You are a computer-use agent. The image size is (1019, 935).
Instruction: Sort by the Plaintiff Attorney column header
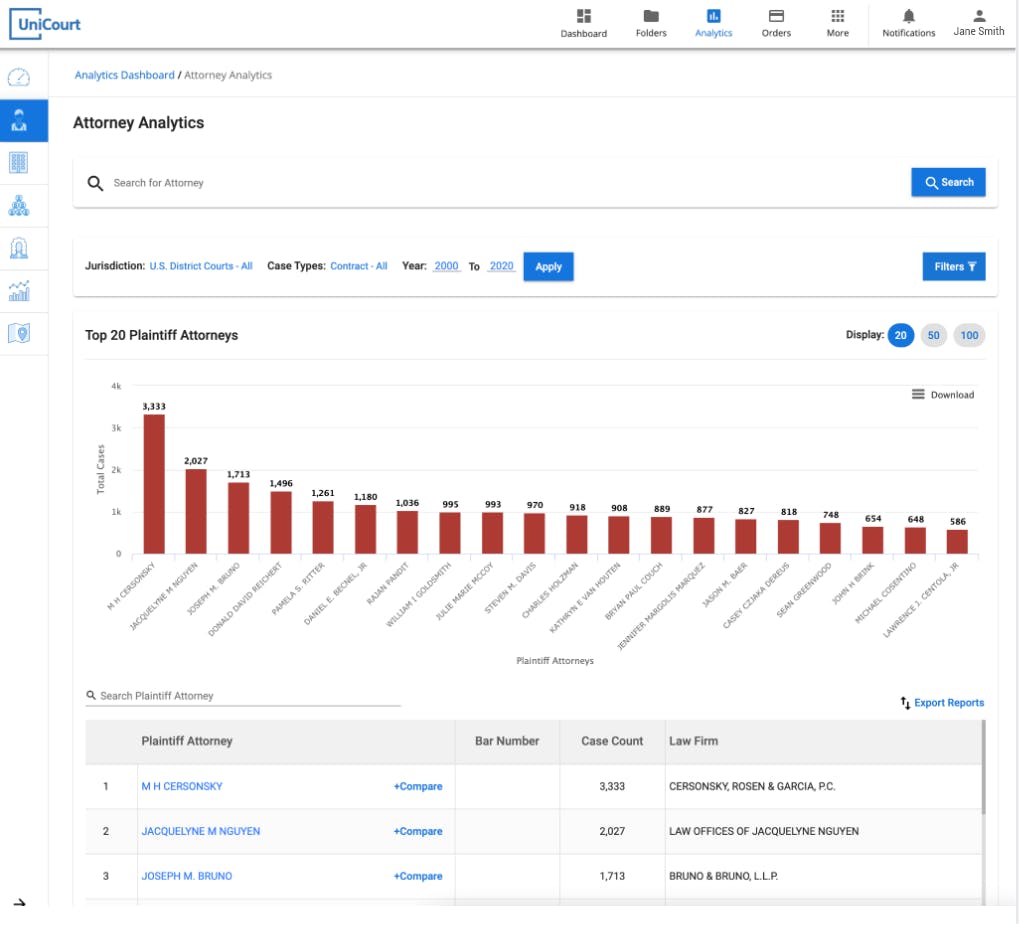coord(187,741)
